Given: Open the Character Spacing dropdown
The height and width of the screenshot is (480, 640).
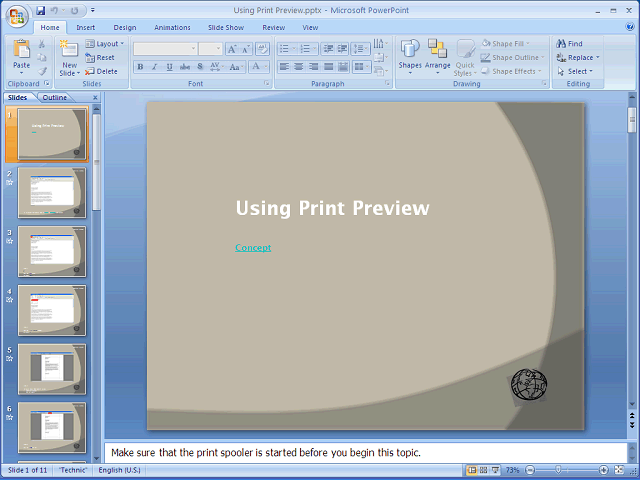Looking at the screenshot, I should (217, 67).
